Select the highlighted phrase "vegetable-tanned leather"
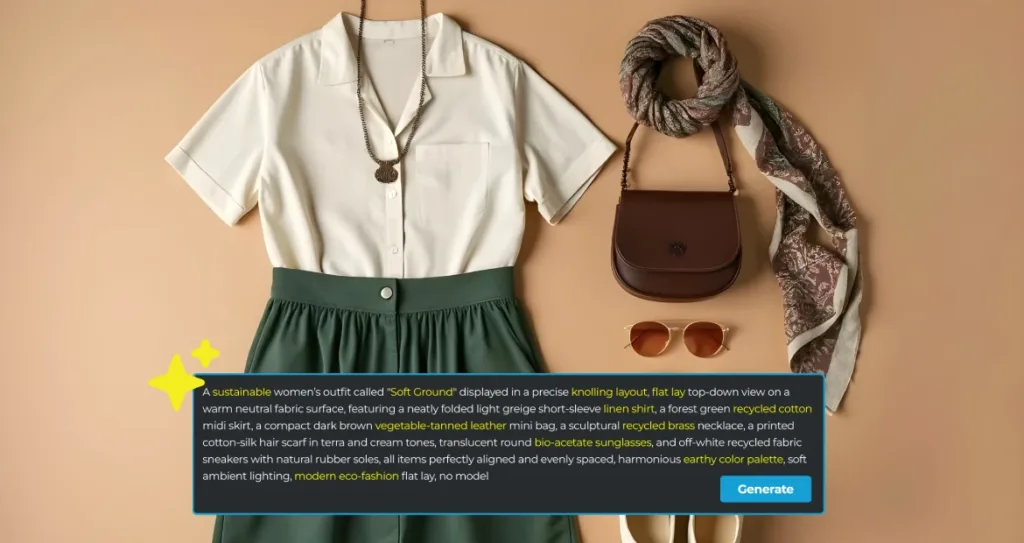The height and width of the screenshot is (543, 1024). (x=440, y=426)
